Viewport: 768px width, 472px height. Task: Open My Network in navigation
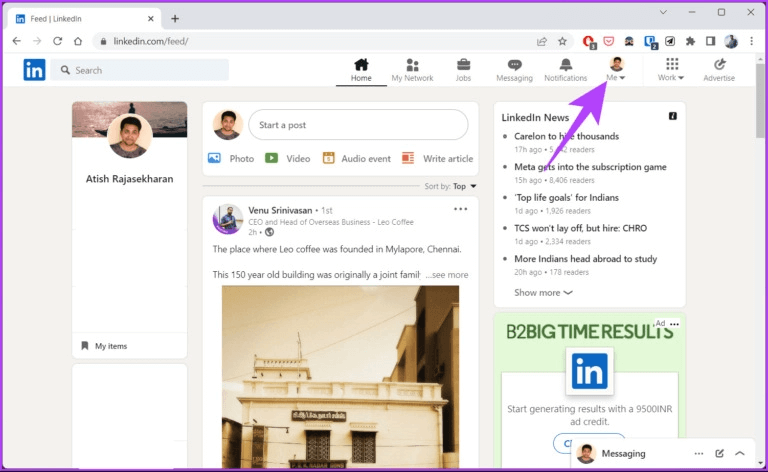point(412,70)
